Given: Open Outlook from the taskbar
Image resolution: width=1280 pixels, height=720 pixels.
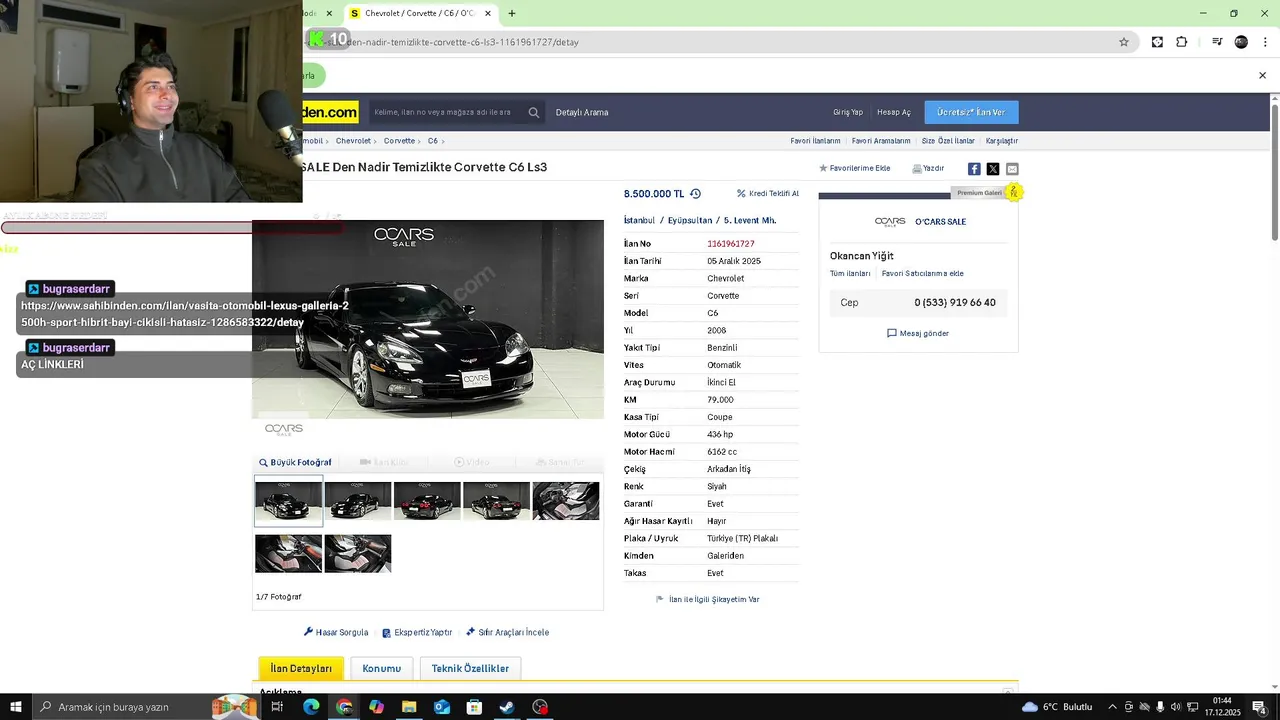Looking at the screenshot, I should coord(442,707).
